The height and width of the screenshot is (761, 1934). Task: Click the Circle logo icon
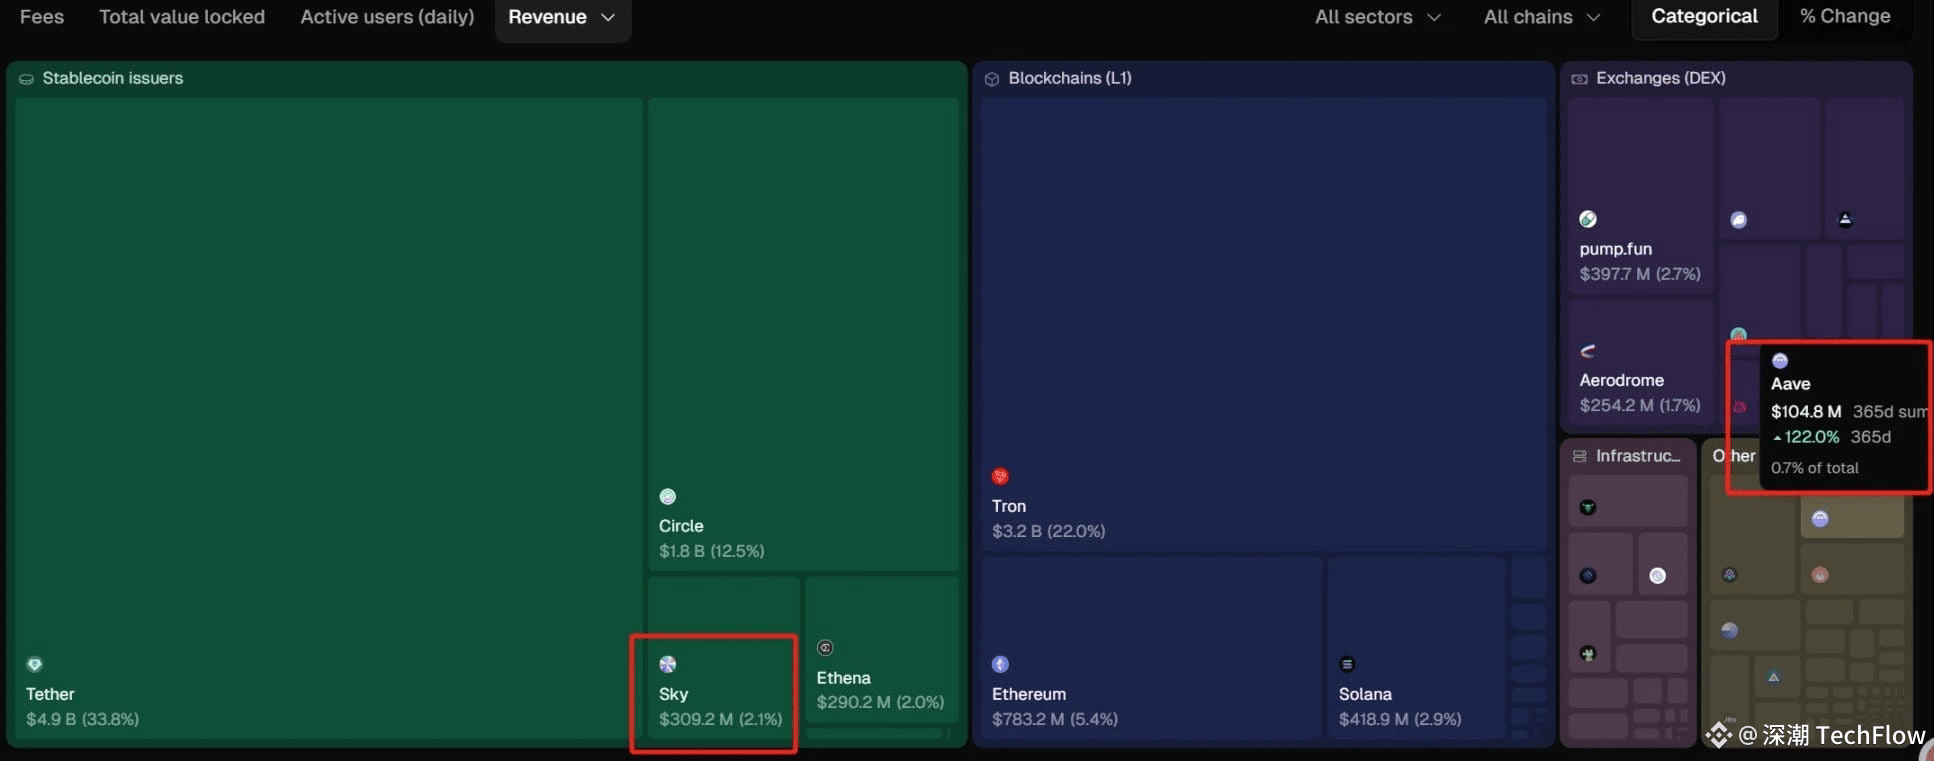coord(668,497)
